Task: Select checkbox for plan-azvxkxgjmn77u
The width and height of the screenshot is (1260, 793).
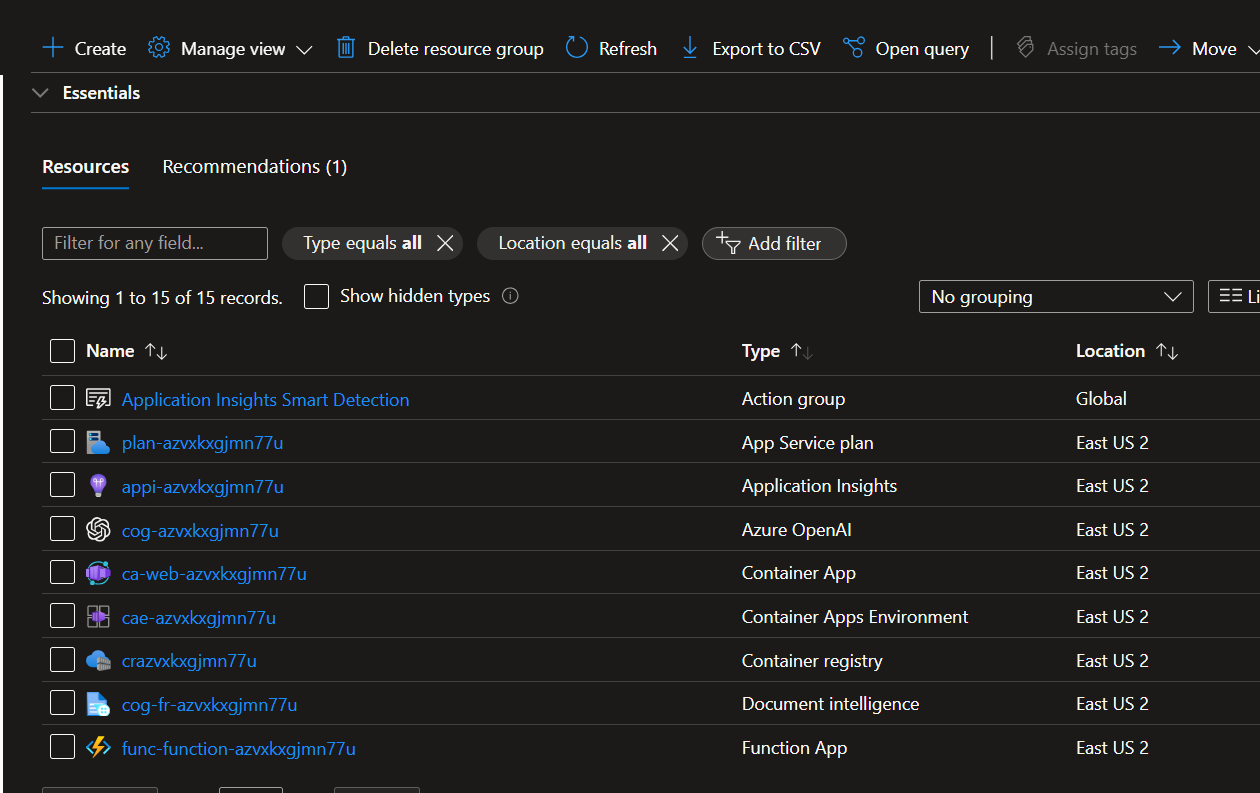Action: pos(62,442)
